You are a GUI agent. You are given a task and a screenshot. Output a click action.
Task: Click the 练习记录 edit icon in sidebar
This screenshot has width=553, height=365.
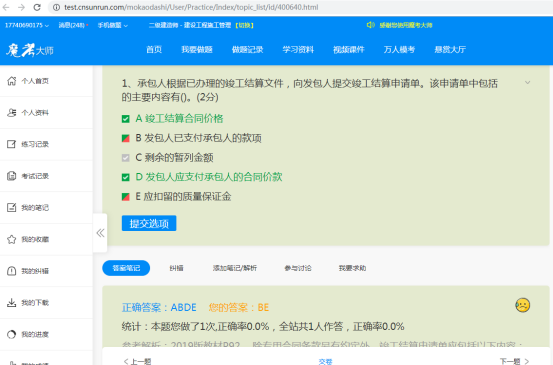click(x=12, y=144)
